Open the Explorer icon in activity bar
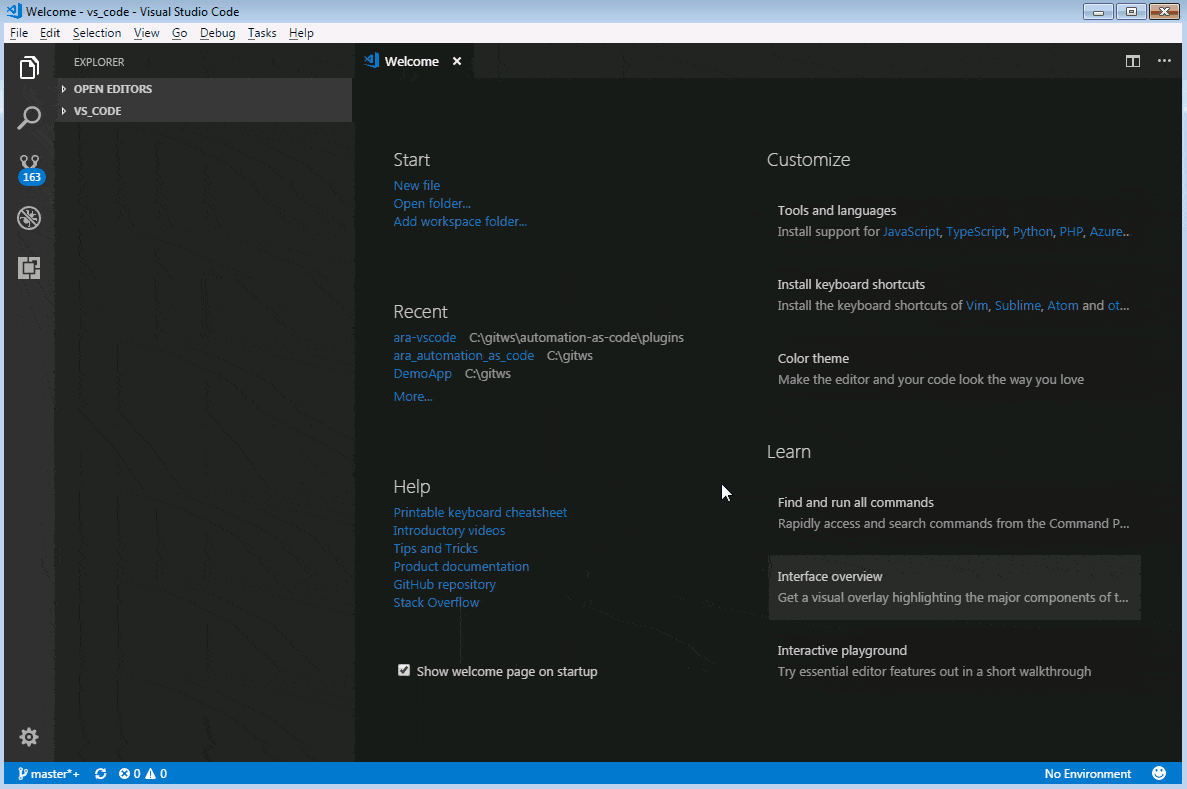This screenshot has height=789, width=1187. [29, 66]
